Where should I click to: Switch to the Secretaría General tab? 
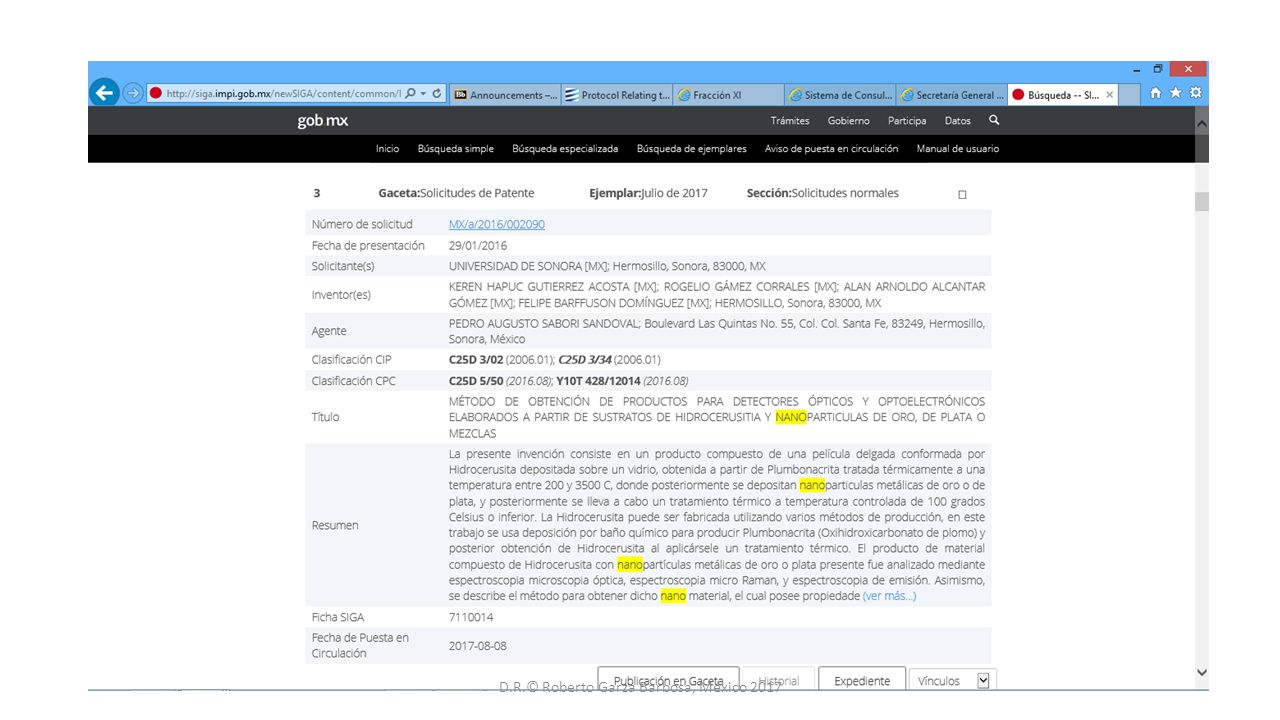(x=952, y=95)
